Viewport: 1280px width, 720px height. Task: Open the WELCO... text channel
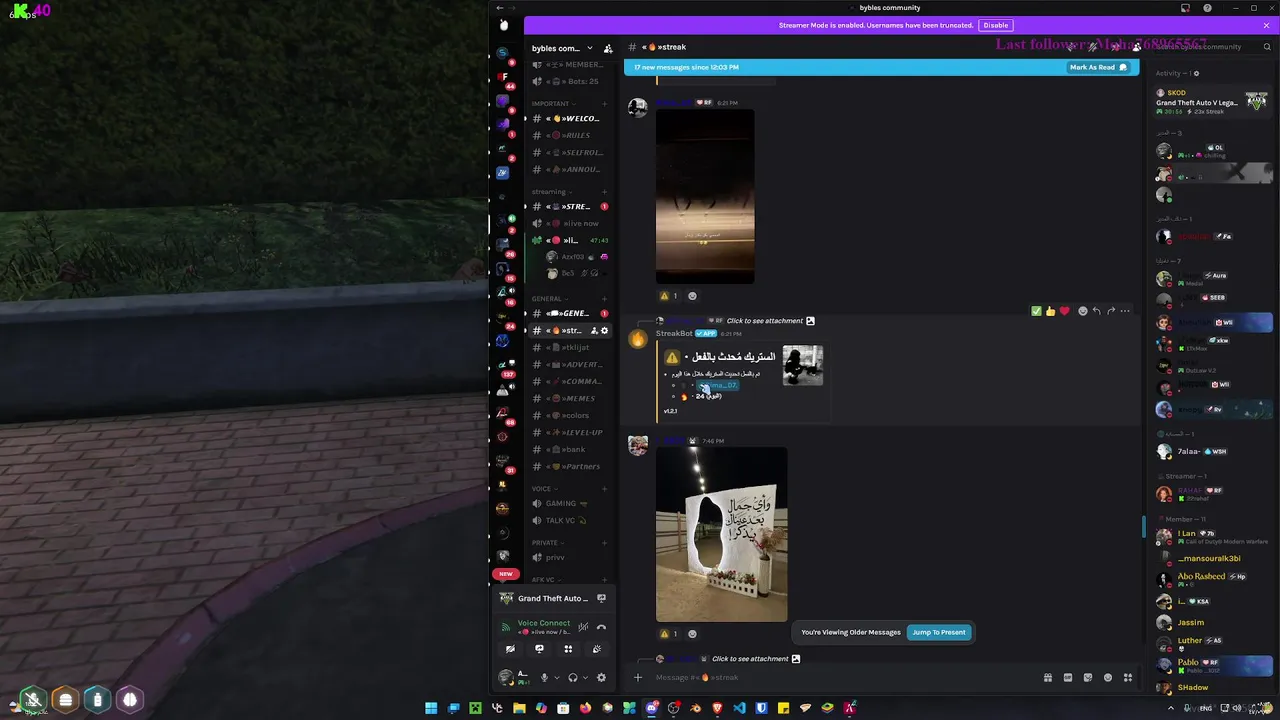point(570,118)
